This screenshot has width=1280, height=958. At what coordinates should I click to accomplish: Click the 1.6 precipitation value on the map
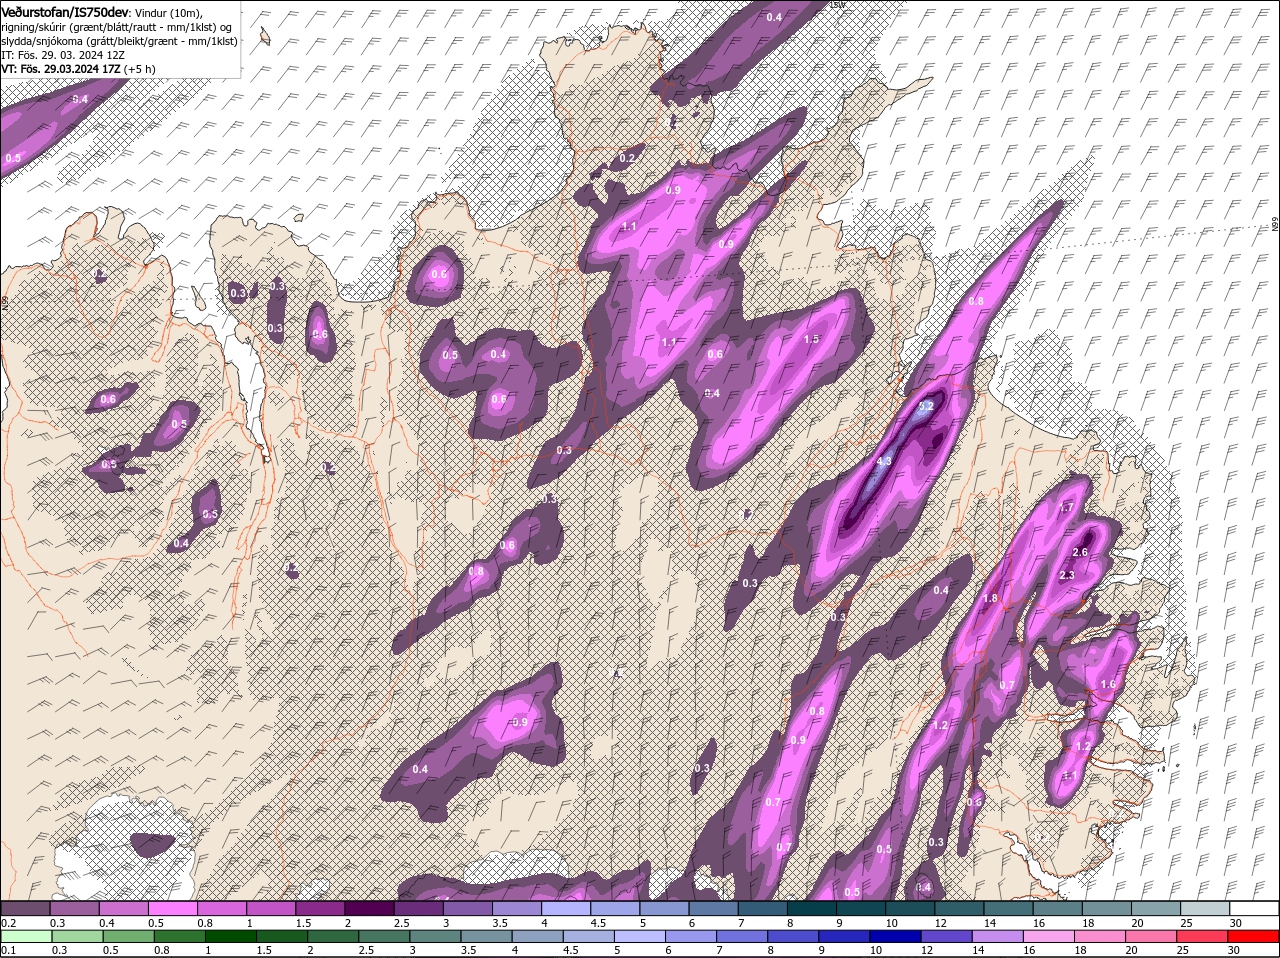[x=1108, y=685]
